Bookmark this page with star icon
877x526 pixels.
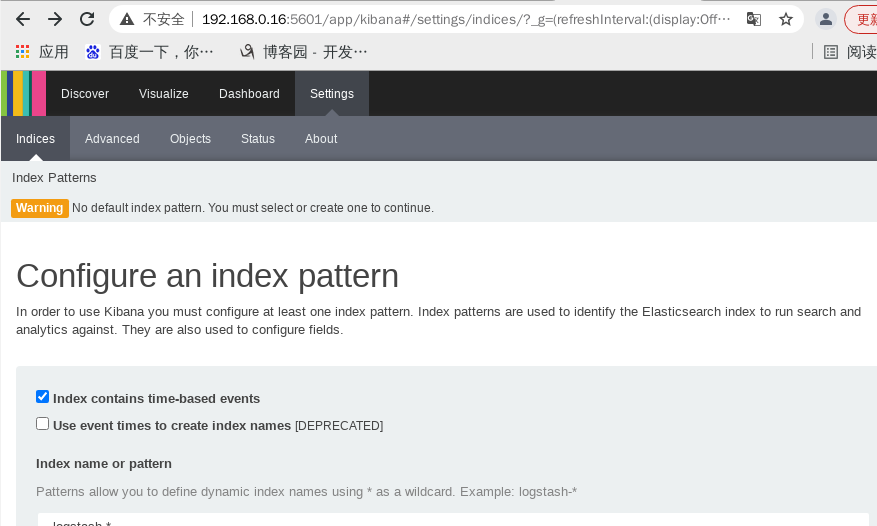click(786, 20)
